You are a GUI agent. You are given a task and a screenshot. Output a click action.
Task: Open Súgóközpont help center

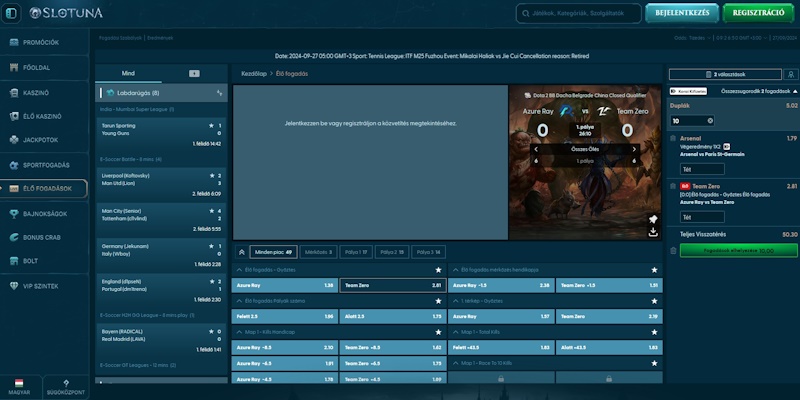point(66,387)
